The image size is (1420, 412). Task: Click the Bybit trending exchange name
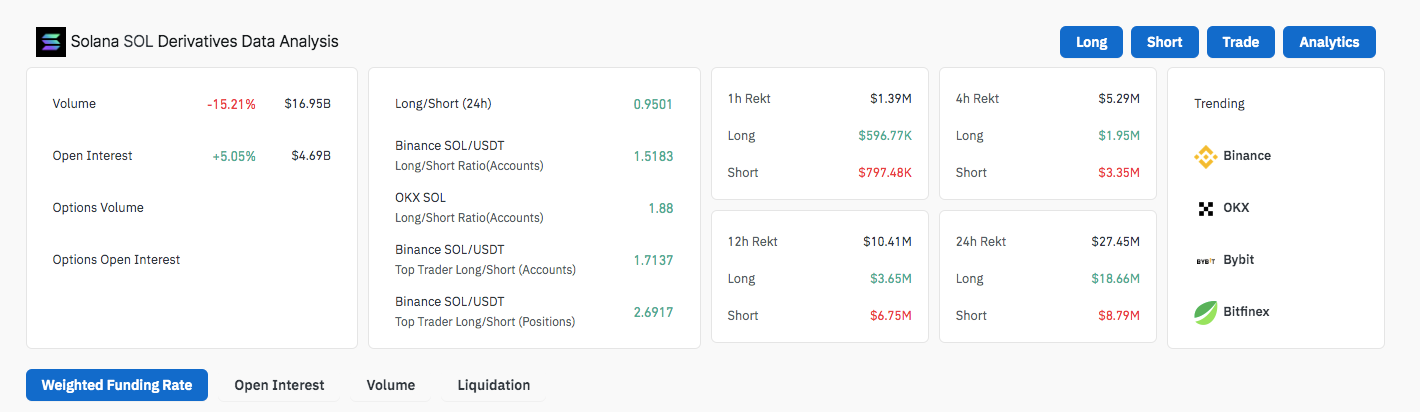coord(1238,260)
